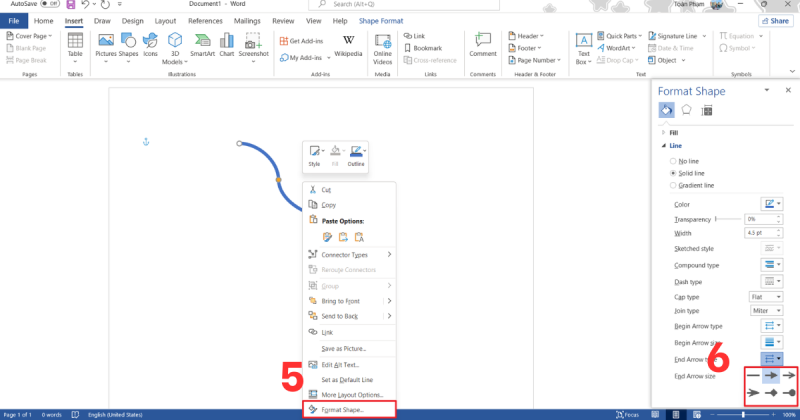Click Bookmark in the Links group
This screenshot has height=420, width=800.
click(427, 48)
